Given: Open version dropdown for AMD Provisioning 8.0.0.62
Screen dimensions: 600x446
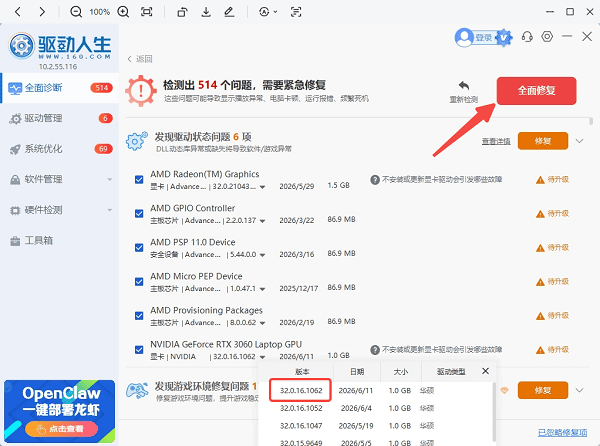Looking at the screenshot, I should (x=262, y=323).
